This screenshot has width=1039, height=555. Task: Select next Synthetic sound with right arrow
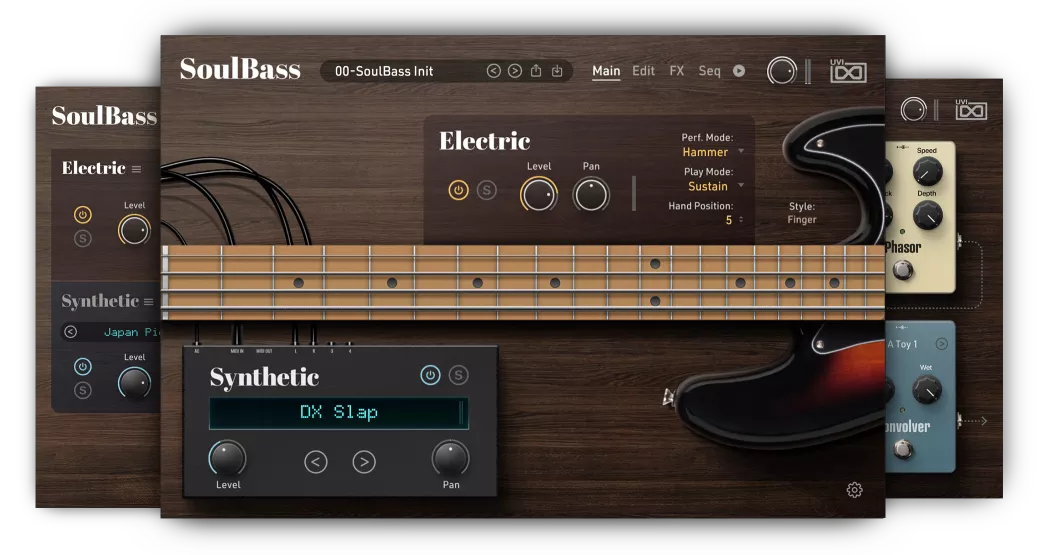tap(364, 462)
